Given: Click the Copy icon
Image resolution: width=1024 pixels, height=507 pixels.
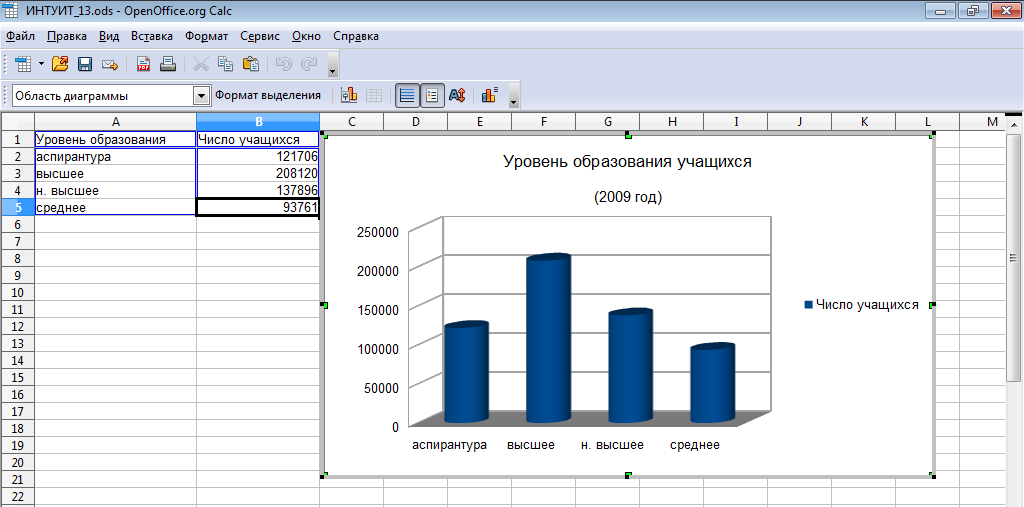Looking at the screenshot, I should [x=226, y=63].
